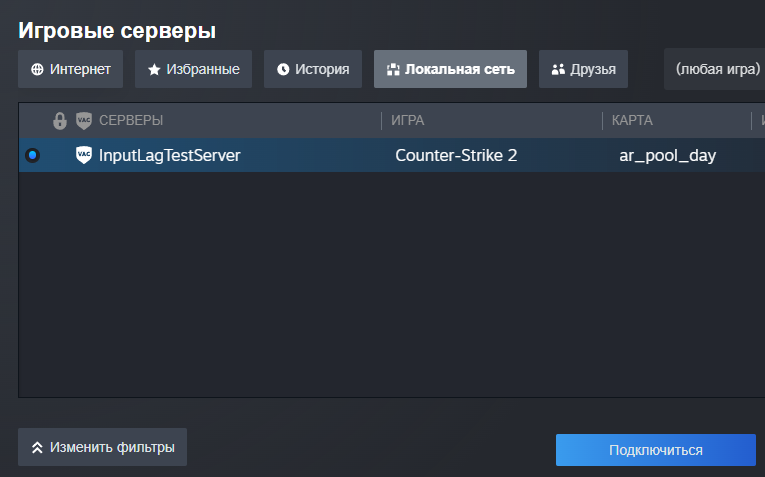This screenshot has width=765, height=477.
Task: Switch to the Друзья tab
Action: (583, 69)
